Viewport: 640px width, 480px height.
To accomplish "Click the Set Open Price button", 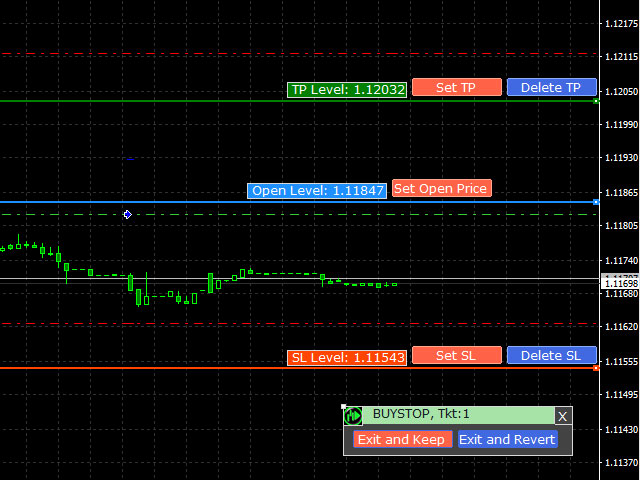I will point(442,188).
